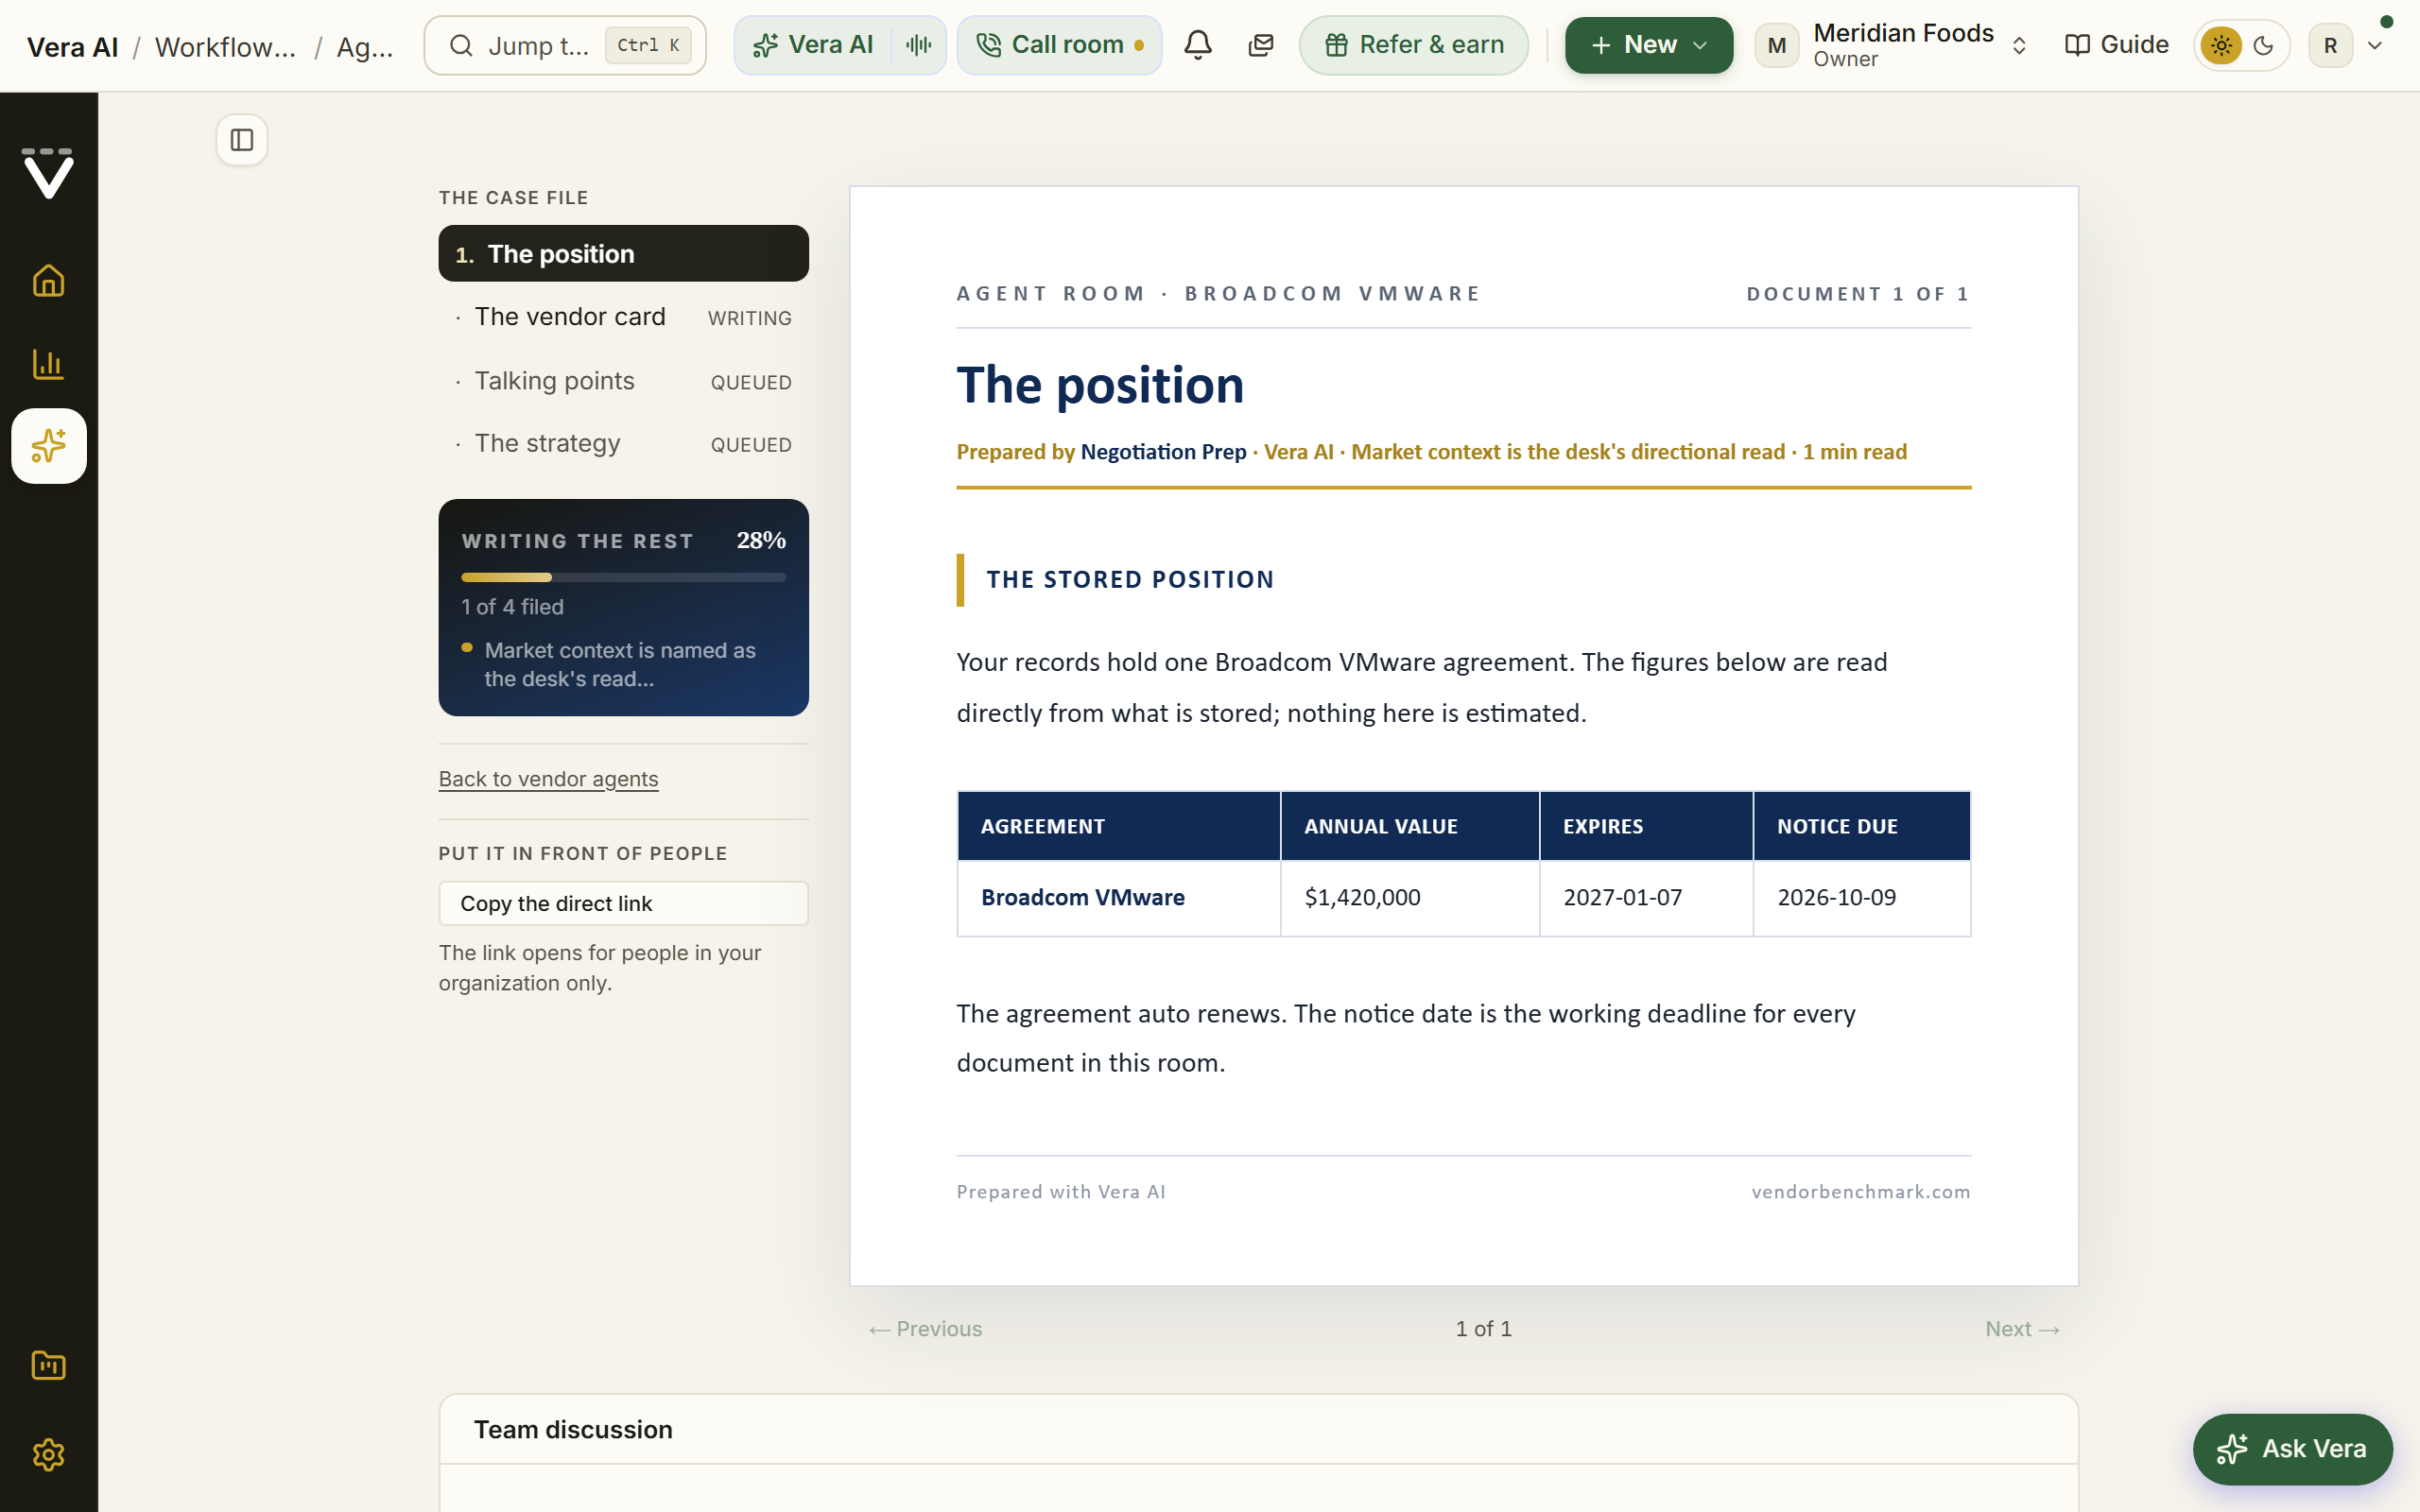Open the folder chart icon in sidebar
This screenshot has width=2420, height=1512.
48,1365
